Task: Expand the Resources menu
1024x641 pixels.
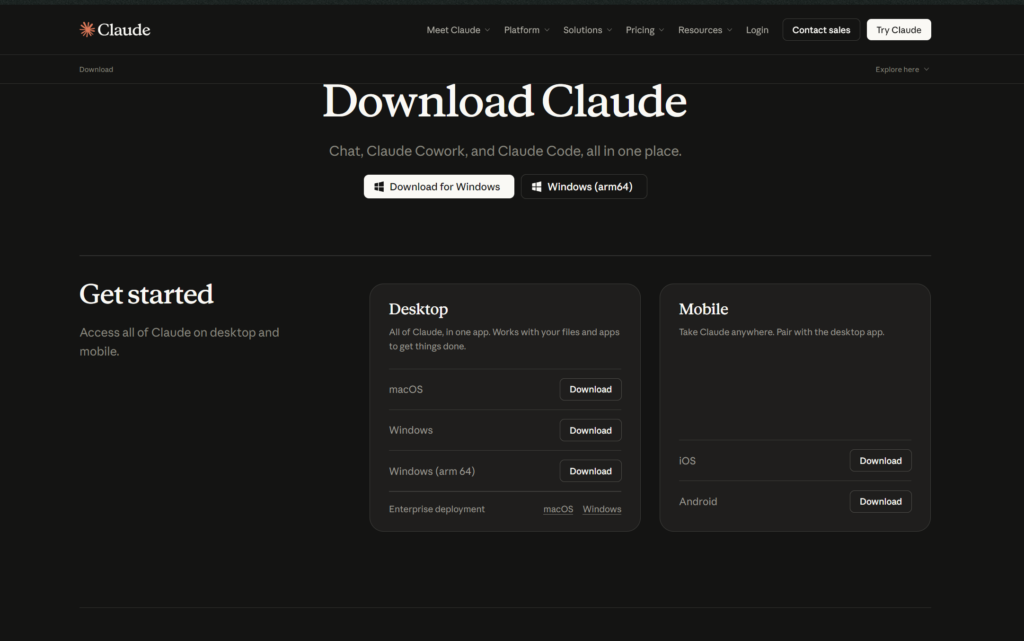Action: 705,30
